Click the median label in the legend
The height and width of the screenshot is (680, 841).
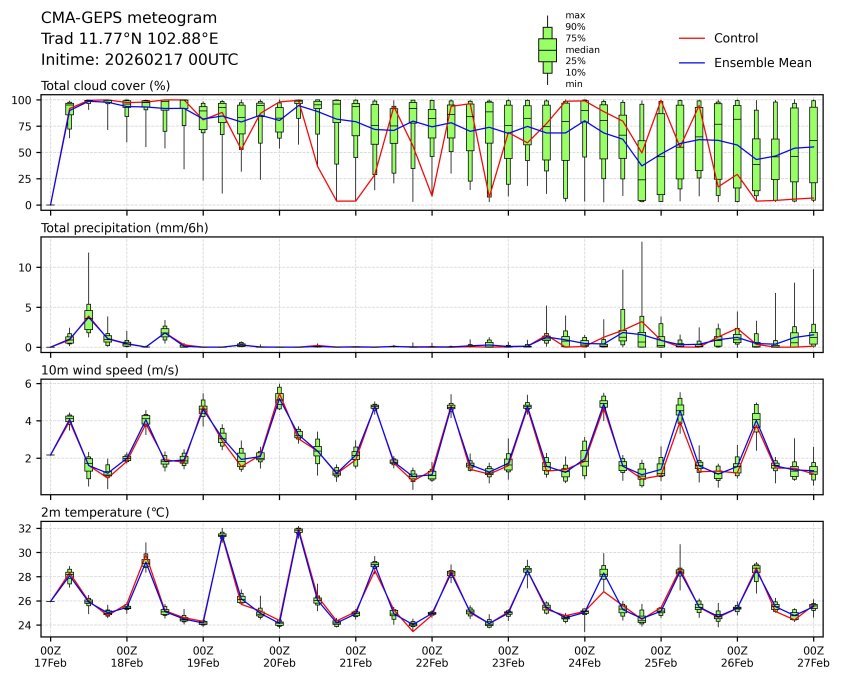(582, 50)
